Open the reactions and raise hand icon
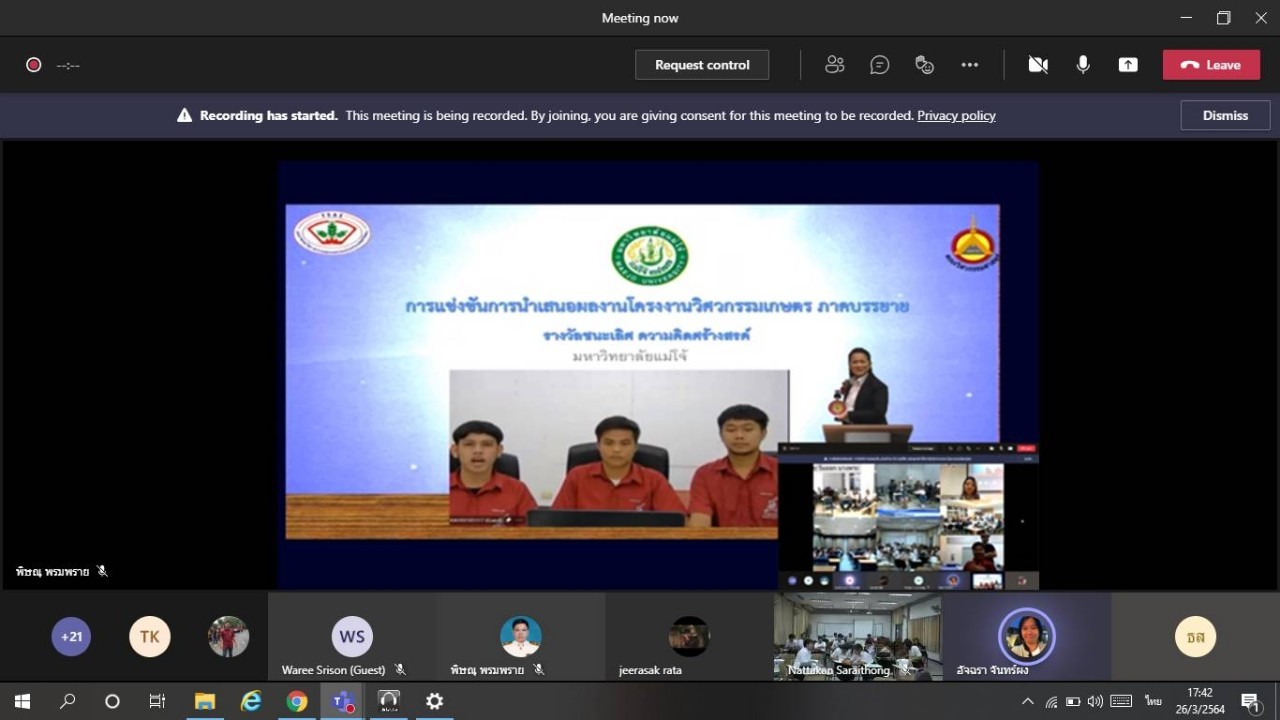This screenshot has height=720, width=1280. tap(924, 65)
